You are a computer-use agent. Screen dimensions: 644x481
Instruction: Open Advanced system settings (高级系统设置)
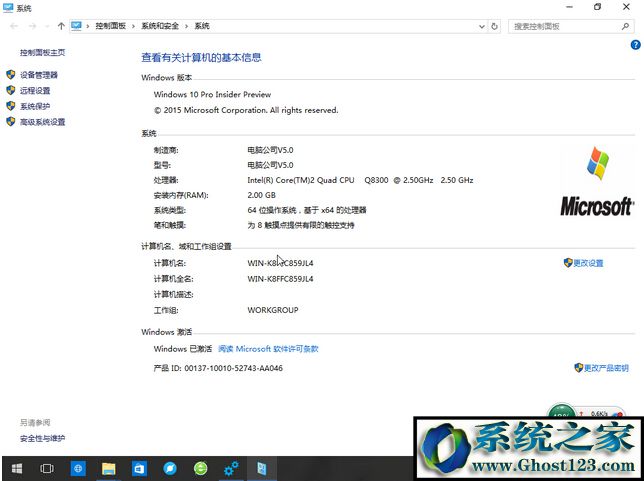click(x=43, y=122)
